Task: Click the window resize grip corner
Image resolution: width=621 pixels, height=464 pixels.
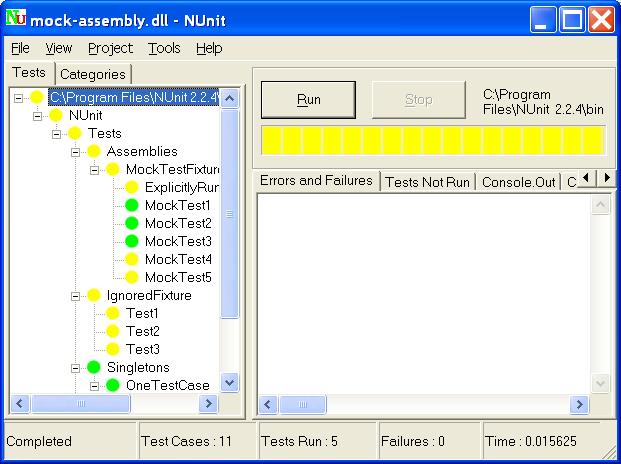Action: [609, 452]
